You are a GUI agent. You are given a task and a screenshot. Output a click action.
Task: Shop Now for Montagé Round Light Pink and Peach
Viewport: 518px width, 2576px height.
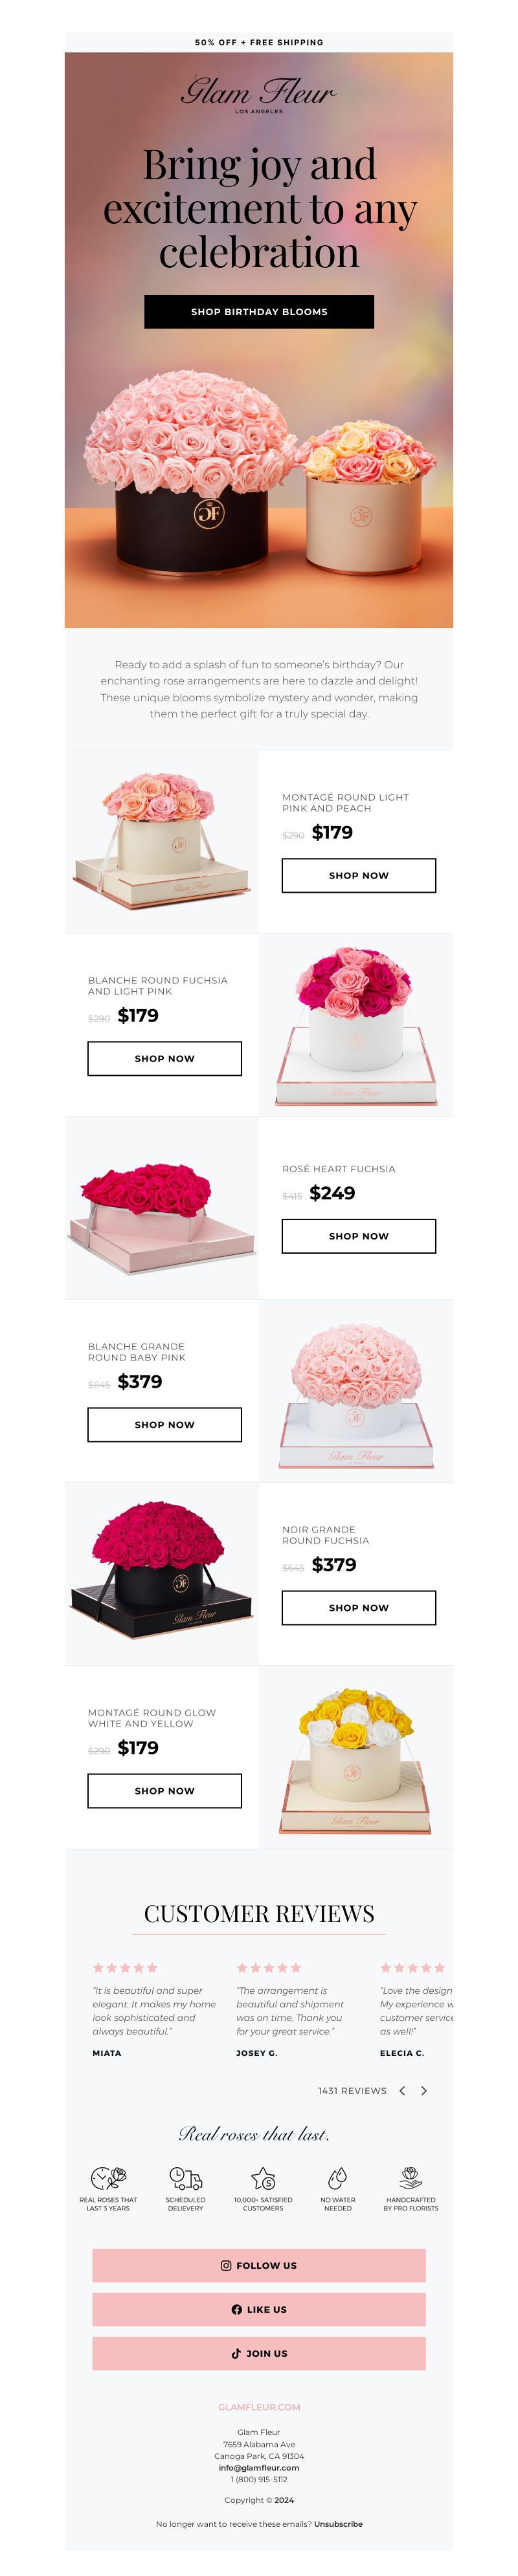click(x=359, y=875)
